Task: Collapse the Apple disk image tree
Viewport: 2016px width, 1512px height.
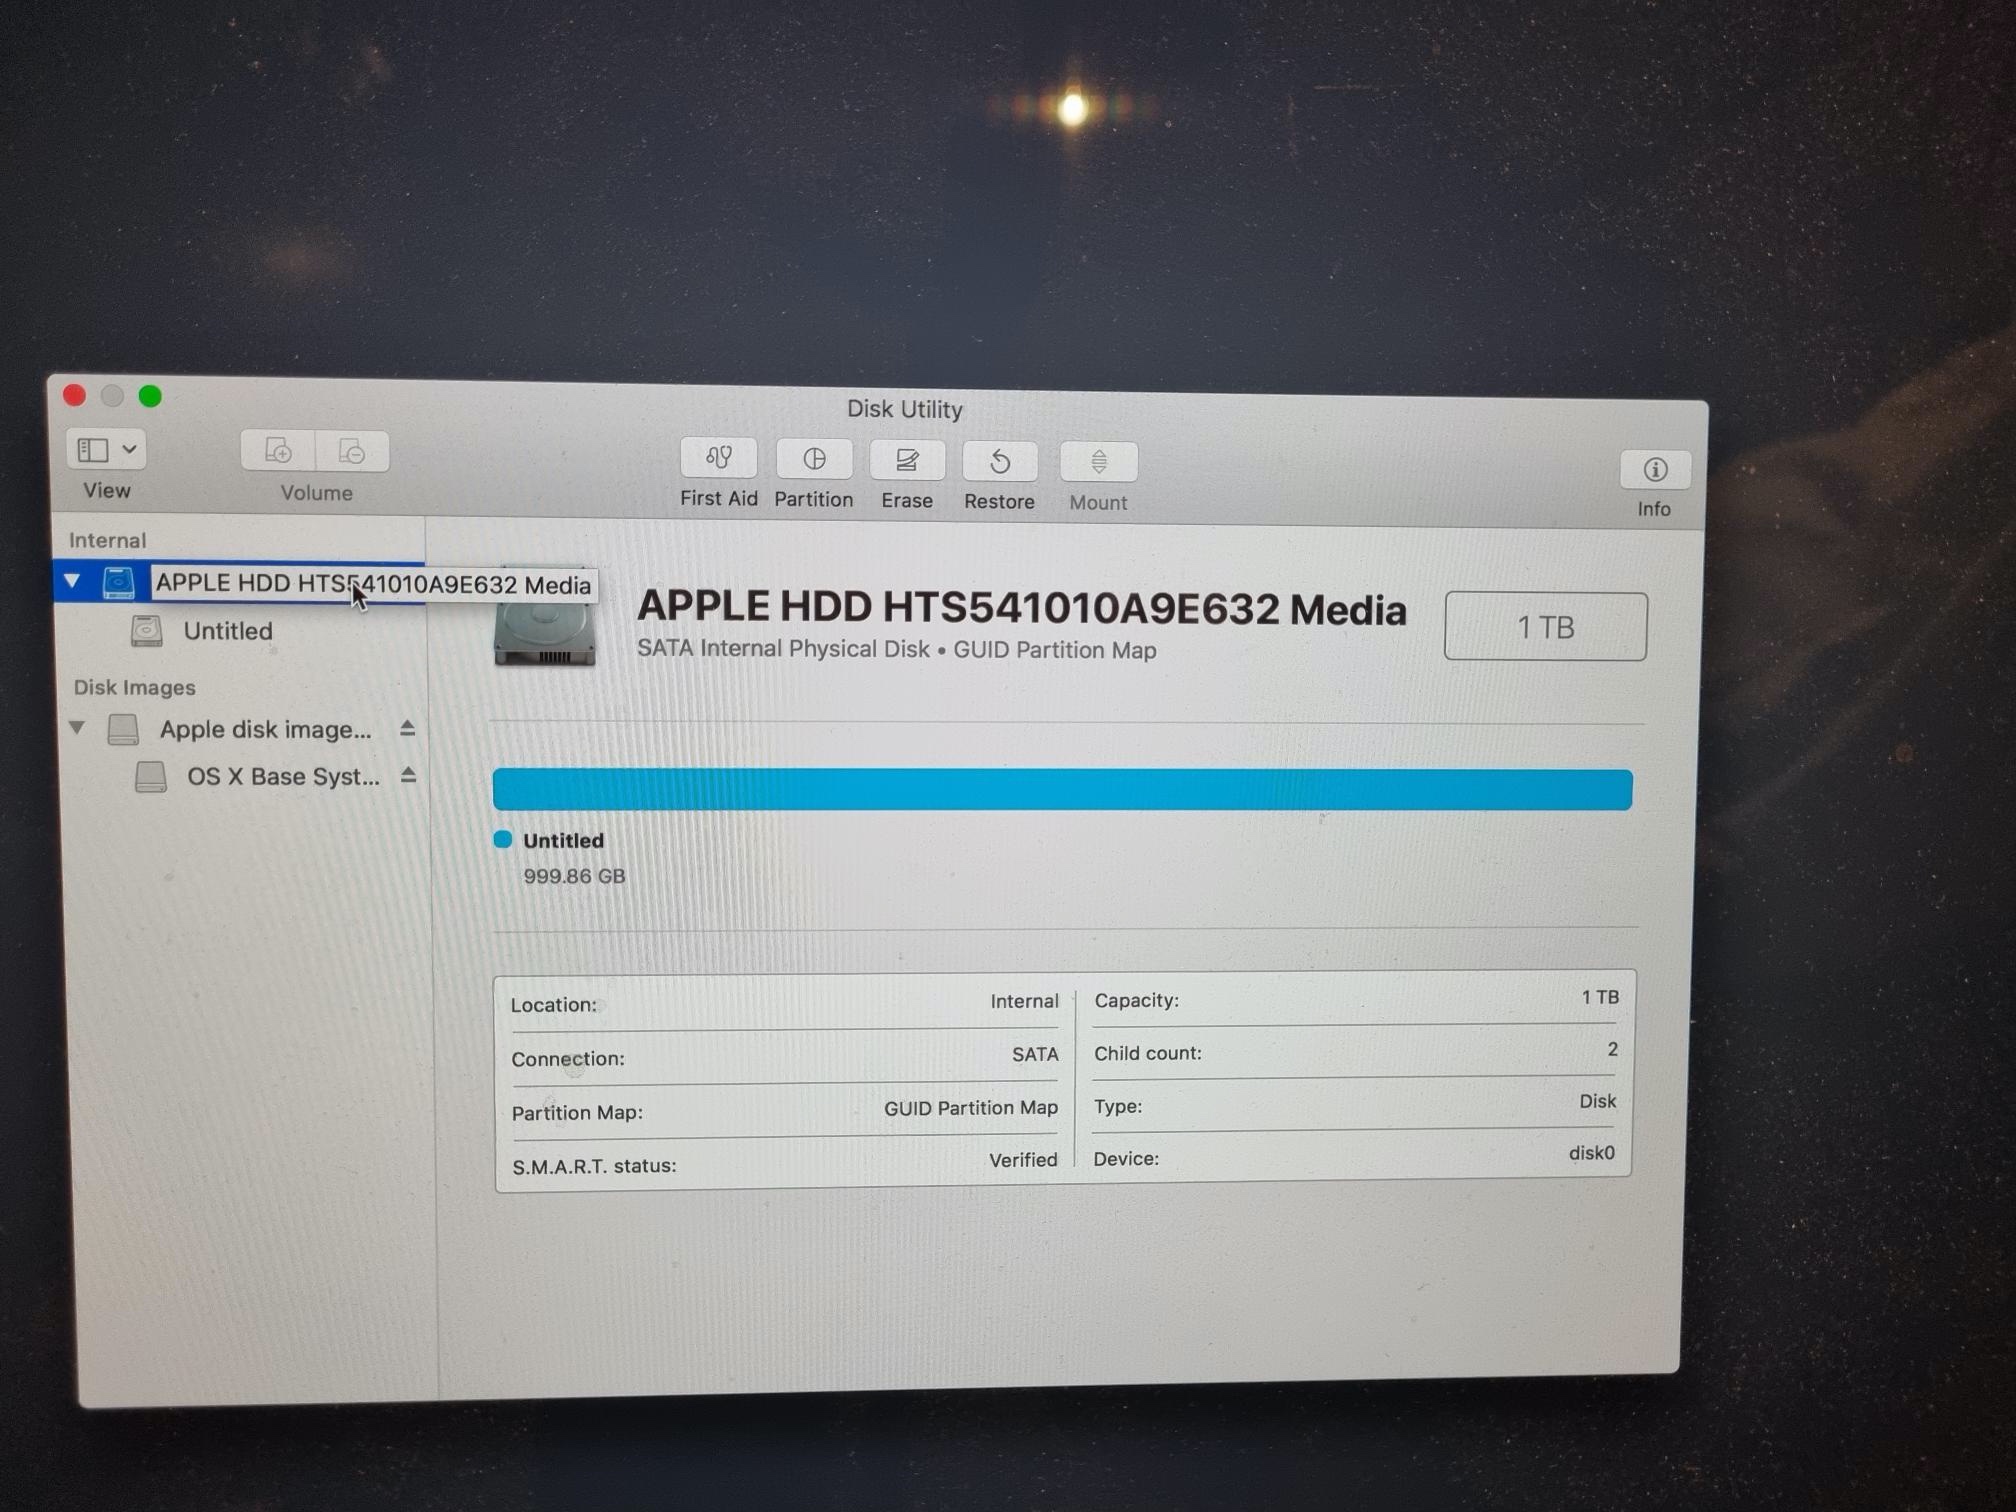Action: click(x=77, y=728)
